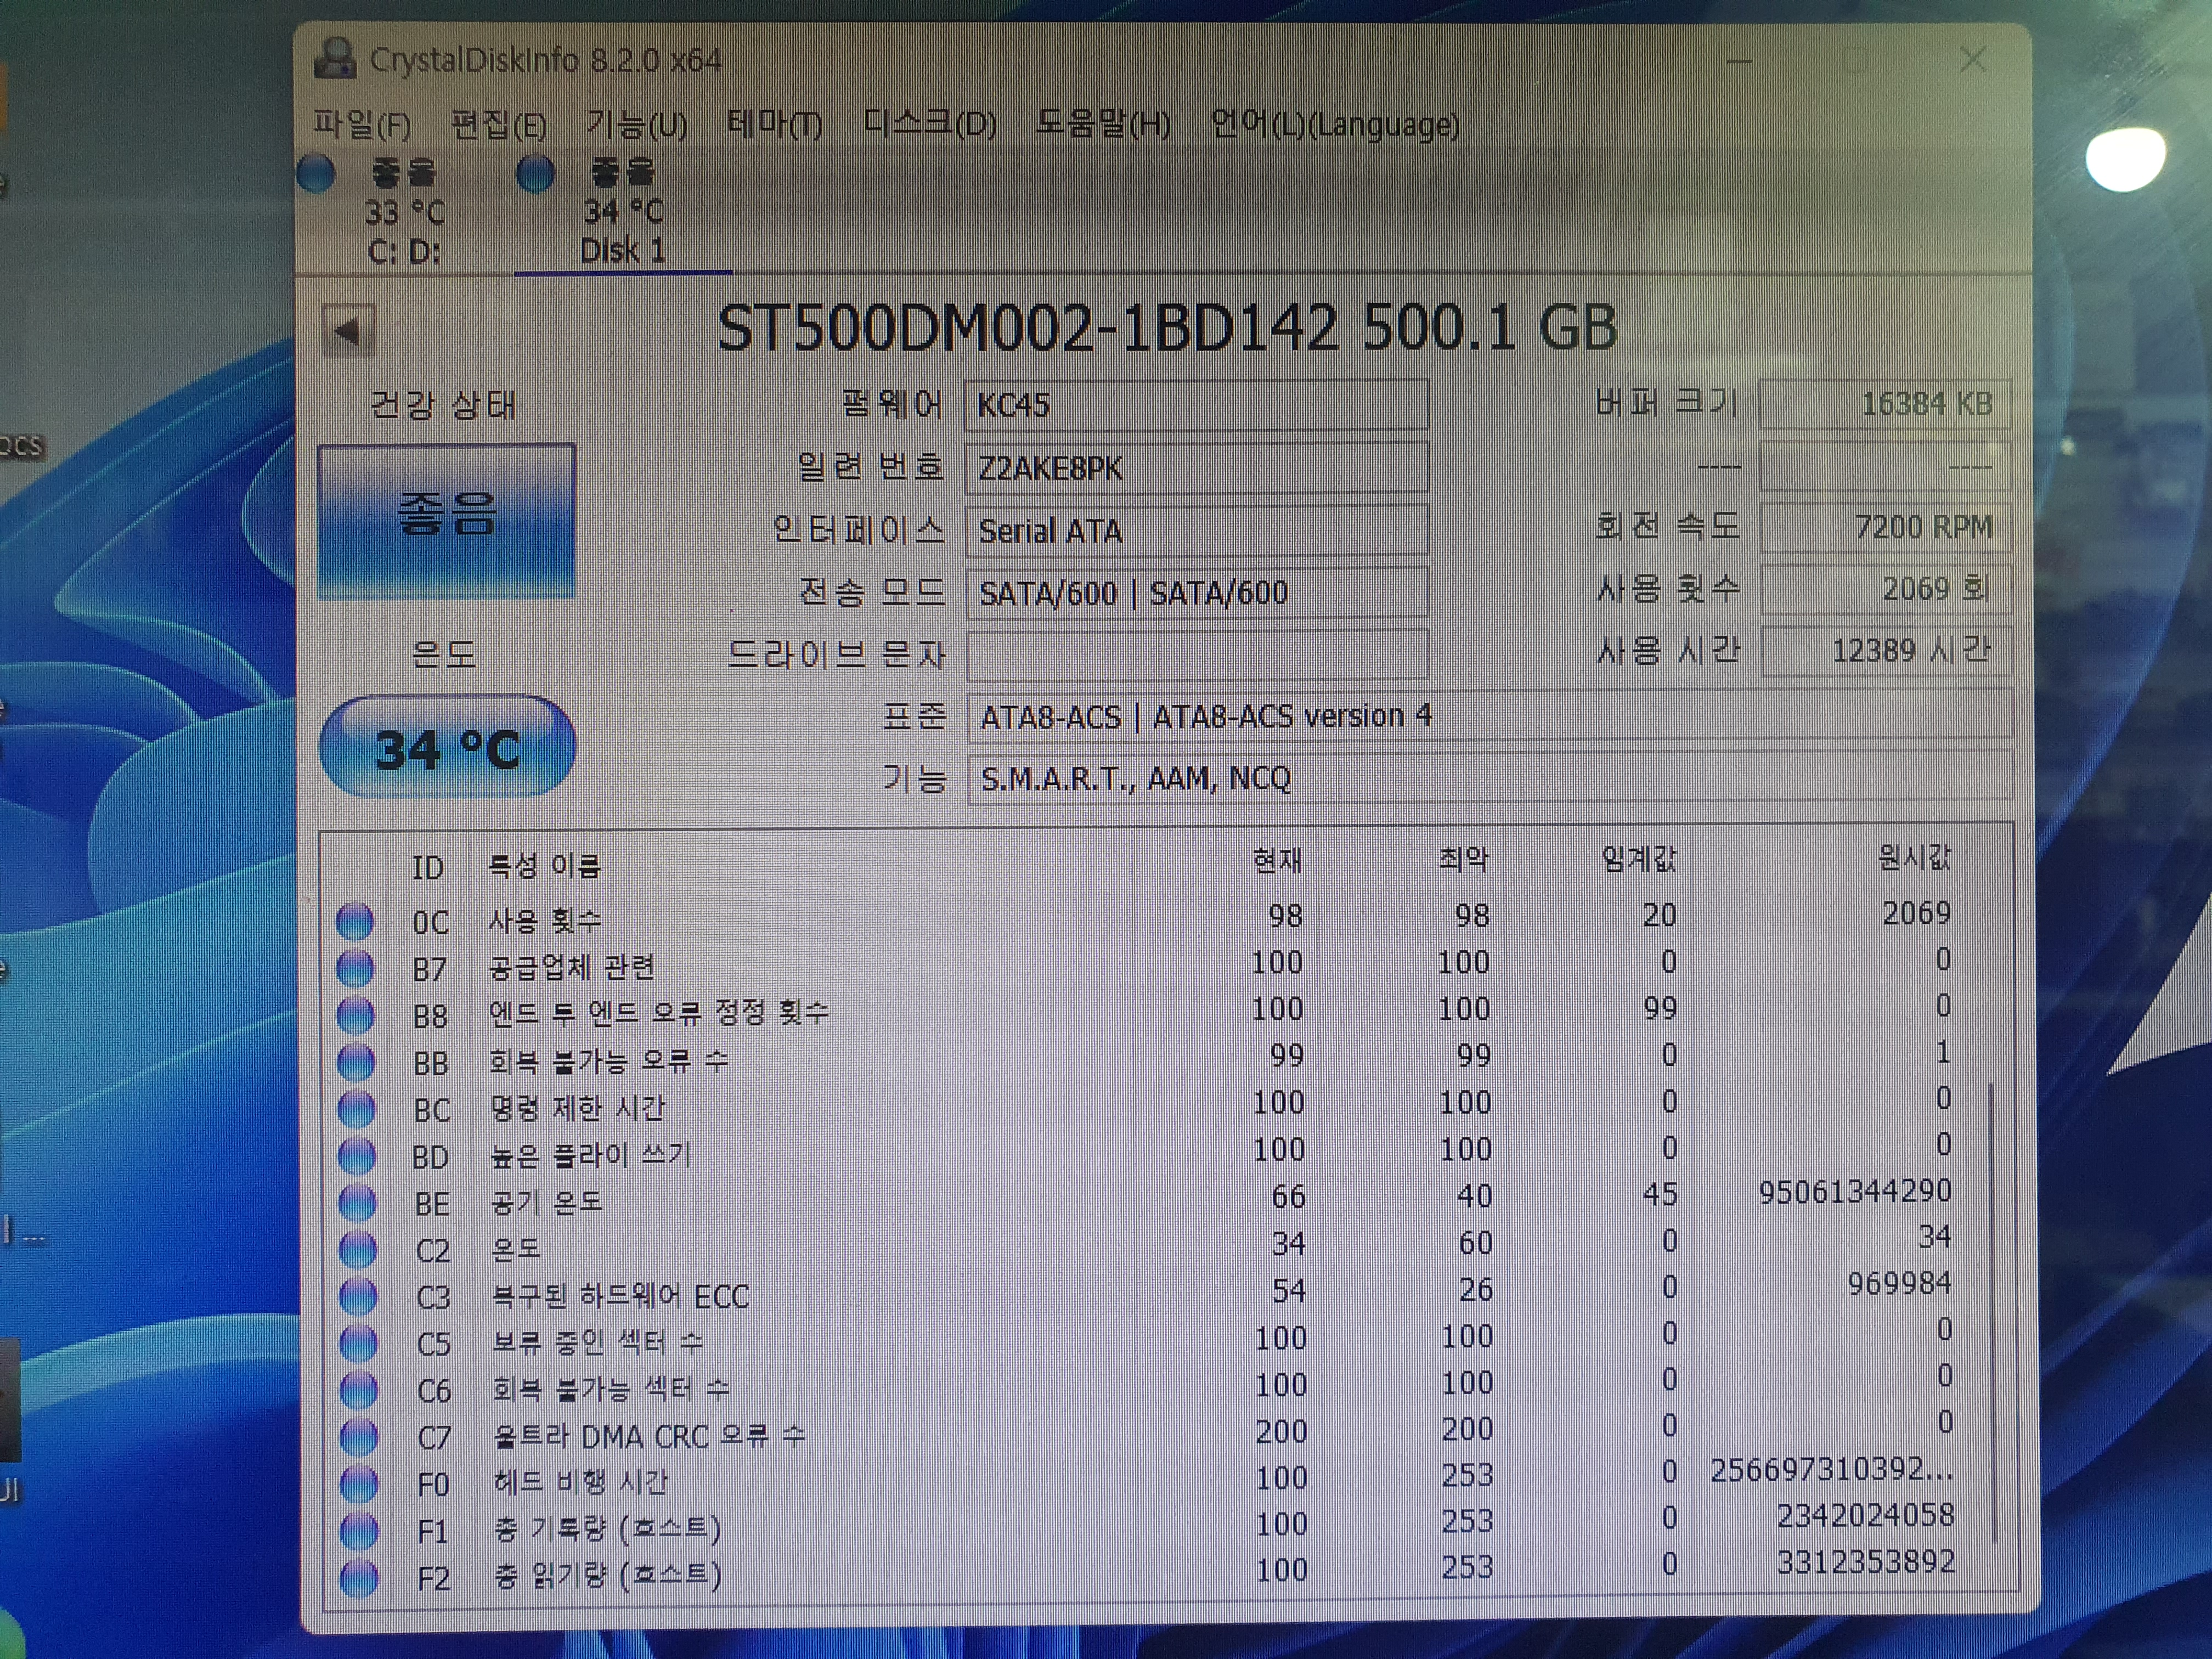Click the power on count 2069 회
Viewport: 2212px width, 1659px height.
click(1885, 589)
